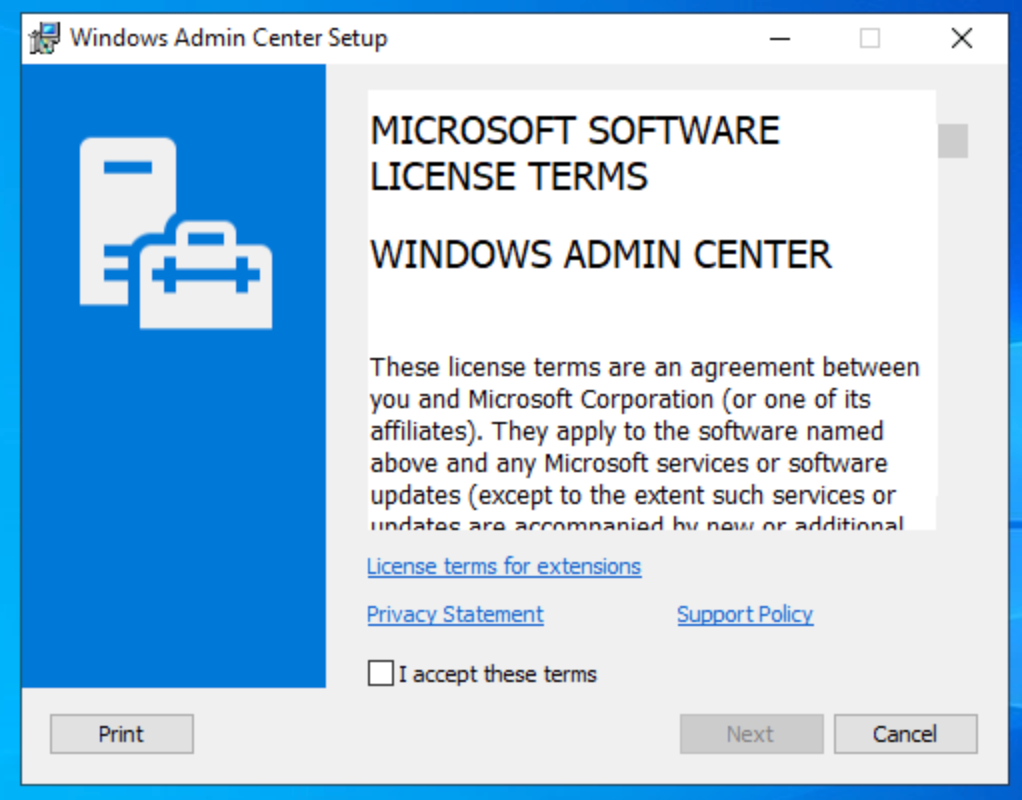Click the 'Windows Admin Center Setup' title text
The width and height of the screenshot is (1022, 800).
[228, 39]
